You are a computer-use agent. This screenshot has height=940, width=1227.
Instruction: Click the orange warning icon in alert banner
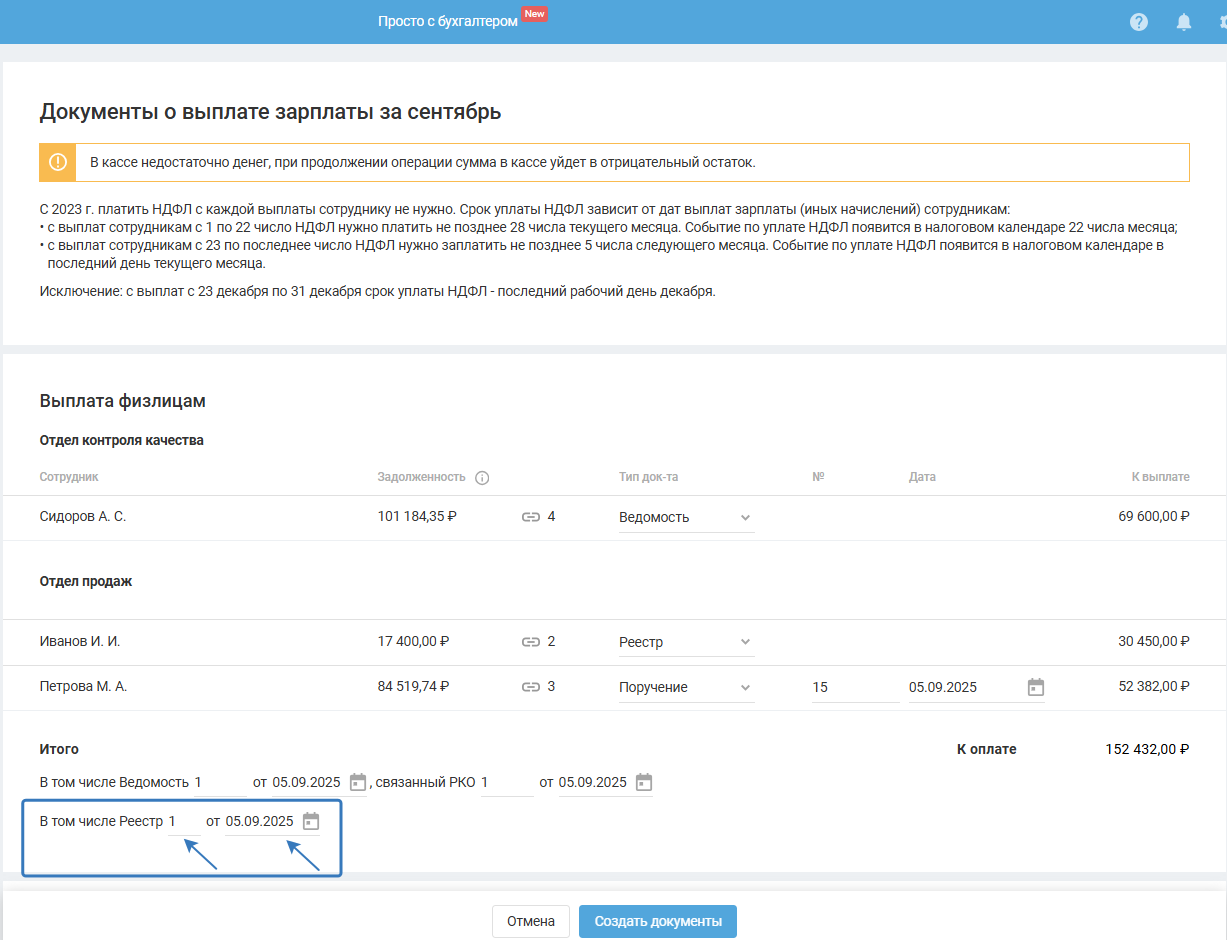pos(58,162)
